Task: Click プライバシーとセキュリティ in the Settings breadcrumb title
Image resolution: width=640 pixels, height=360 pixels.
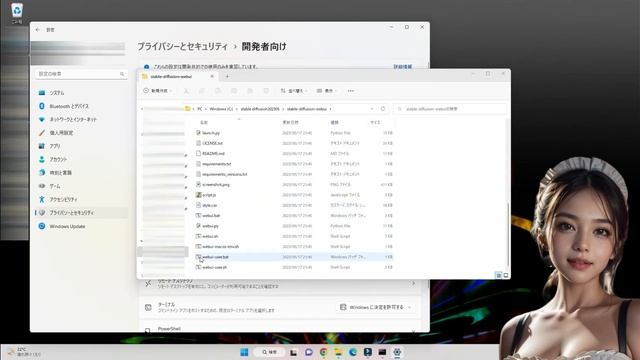Action: (182, 47)
